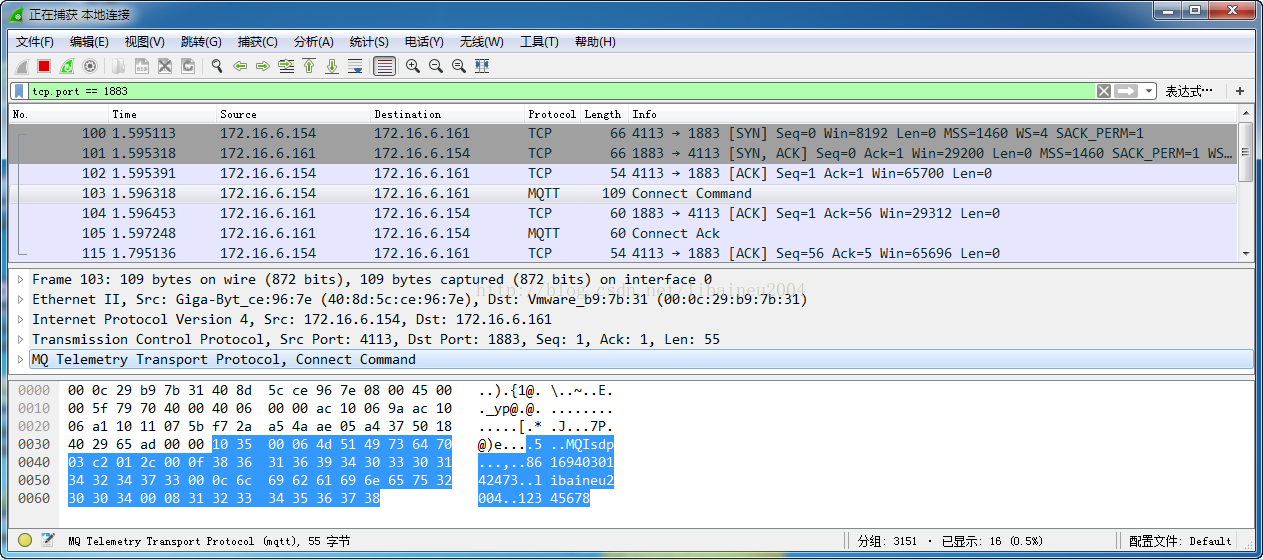This screenshot has height=559, width=1263.
Task: Expand Internet Protocol Version 4 row
Action: 21,319
